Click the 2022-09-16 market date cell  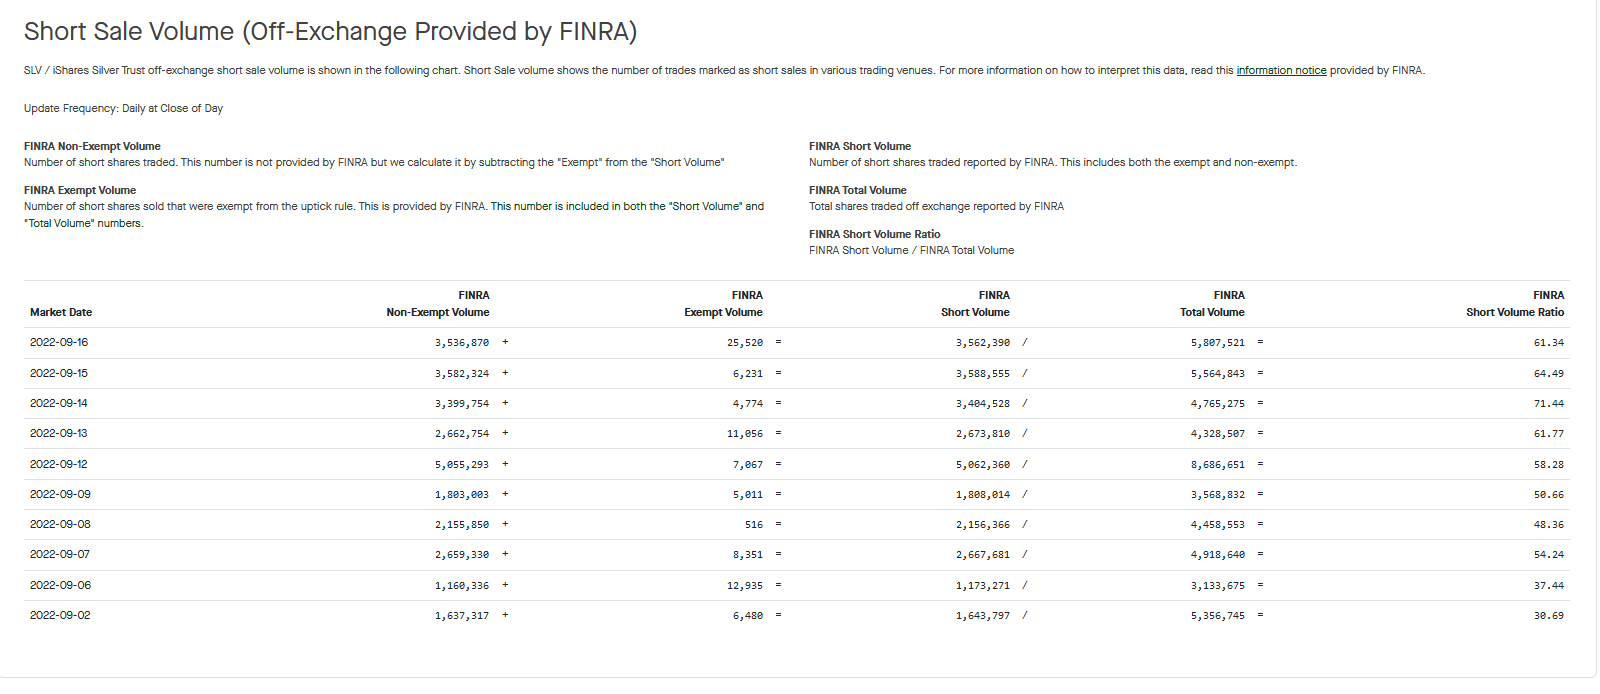(x=59, y=342)
